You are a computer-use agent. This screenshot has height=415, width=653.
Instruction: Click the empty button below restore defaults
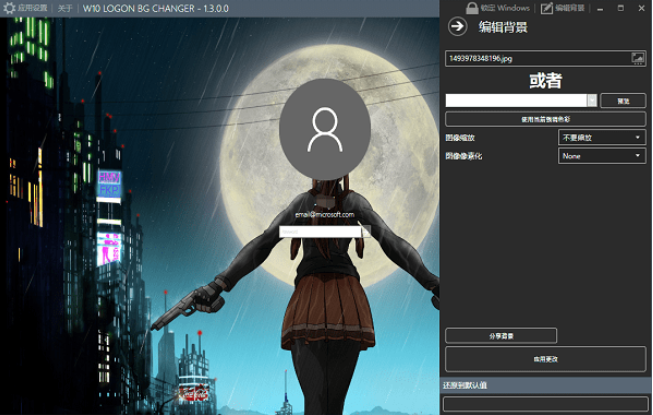546,404
